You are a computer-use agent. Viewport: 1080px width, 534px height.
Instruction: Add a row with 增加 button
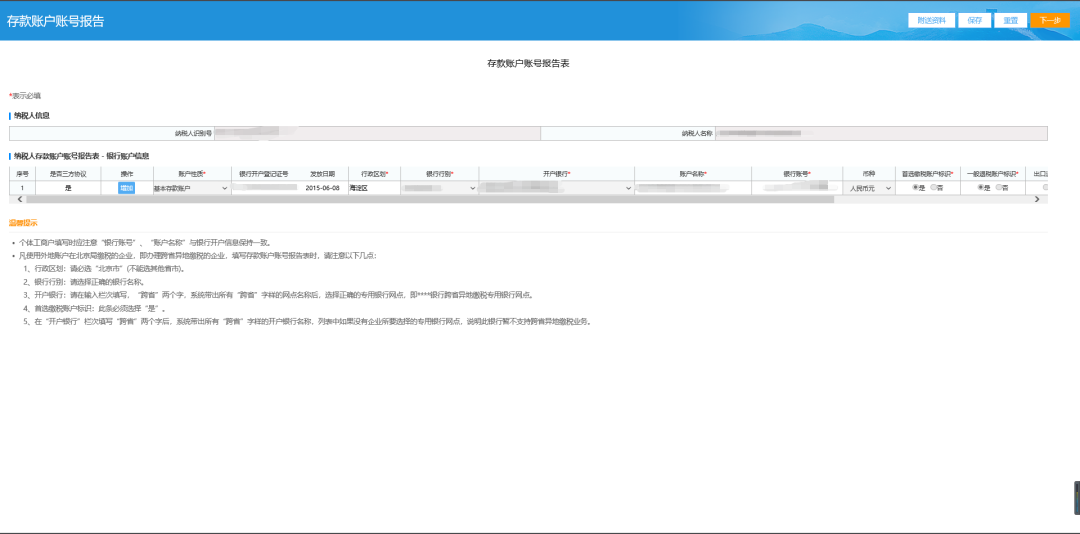pos(127,188)
